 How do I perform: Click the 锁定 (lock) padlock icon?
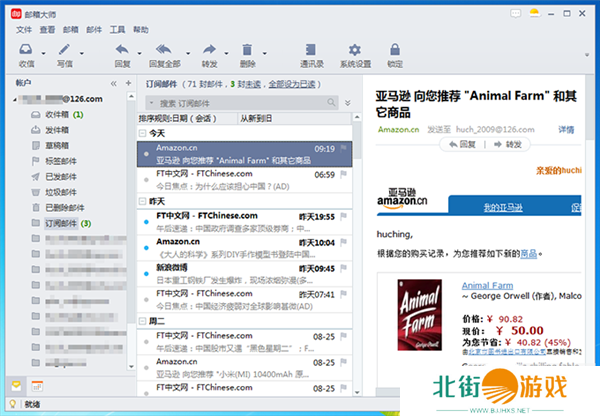pyautogui.click(x=395, y=50)
